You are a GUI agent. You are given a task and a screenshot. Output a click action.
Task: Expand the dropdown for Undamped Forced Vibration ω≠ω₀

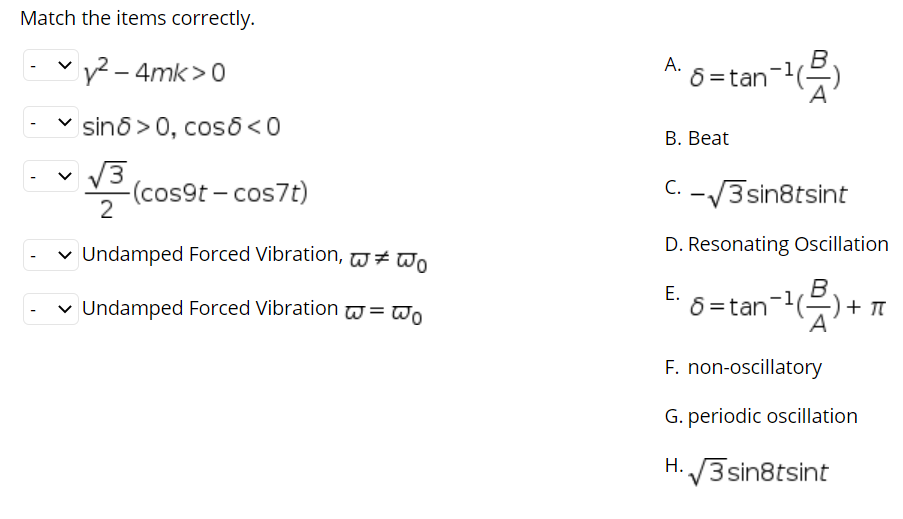(x=51, y=254)
